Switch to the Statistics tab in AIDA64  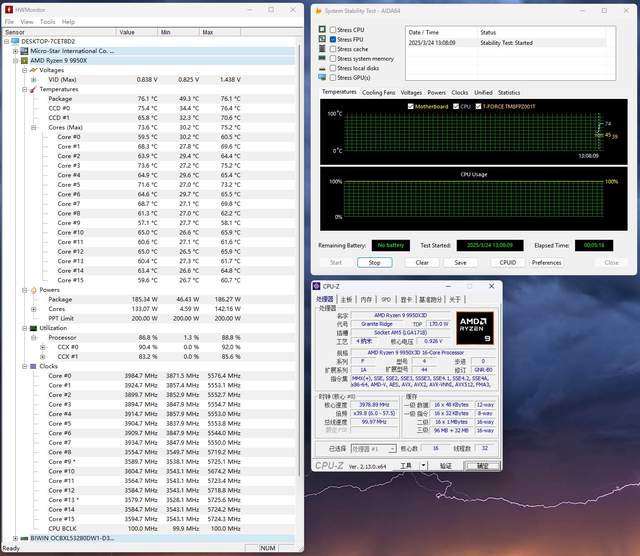coord(509,93)
